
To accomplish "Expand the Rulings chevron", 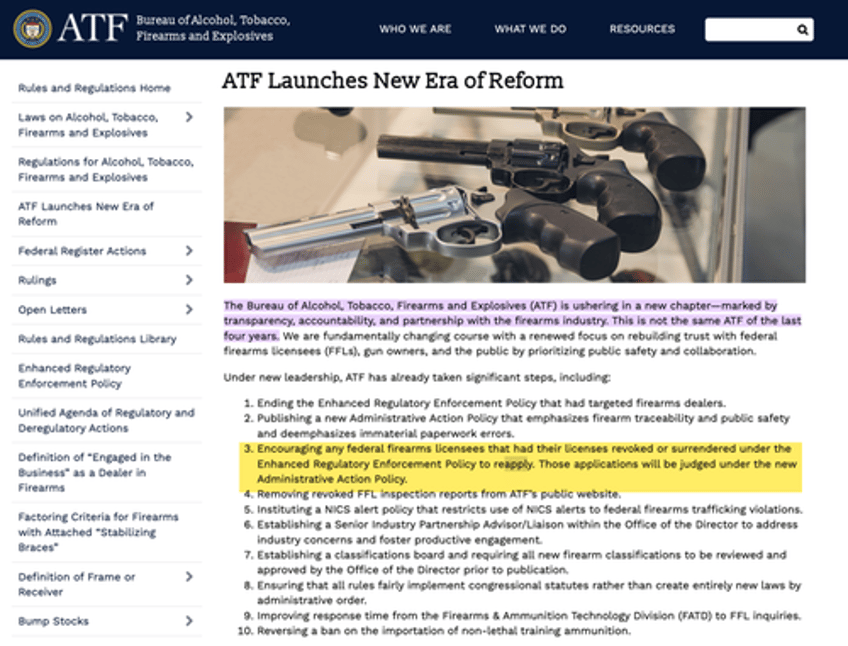I will click(189, 280).
